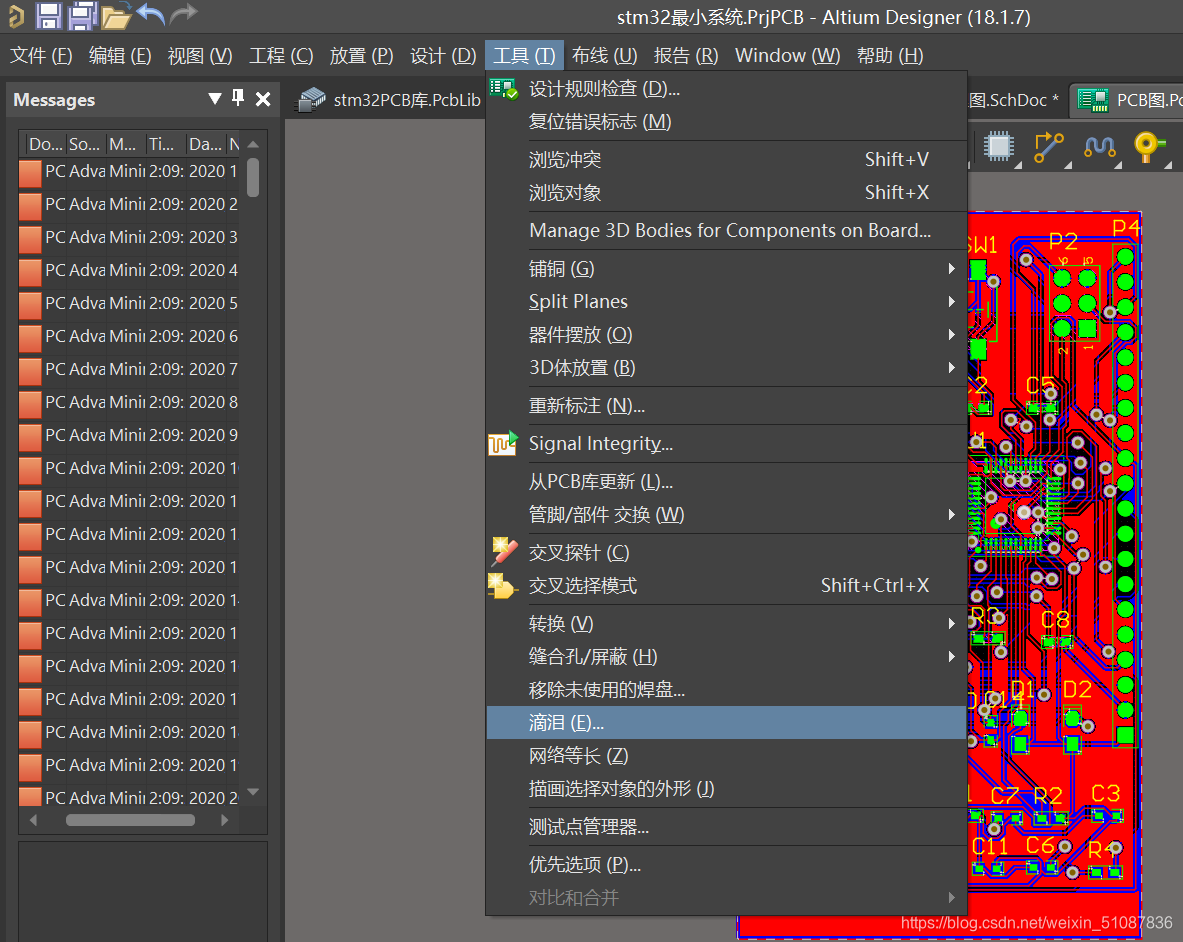Switch to the stm32PCB库.PcbLib tab
The height and width of the screenshot is (942, 1183).
coord(392,100)
